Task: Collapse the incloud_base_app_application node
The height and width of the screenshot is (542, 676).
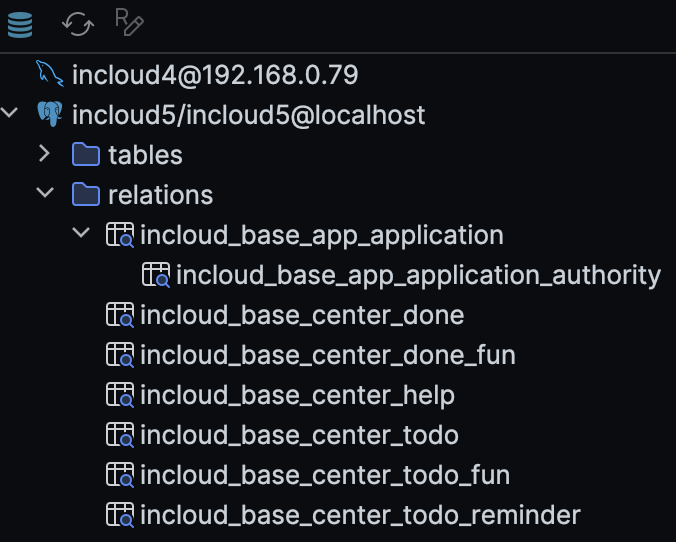Action: (81, 234)
